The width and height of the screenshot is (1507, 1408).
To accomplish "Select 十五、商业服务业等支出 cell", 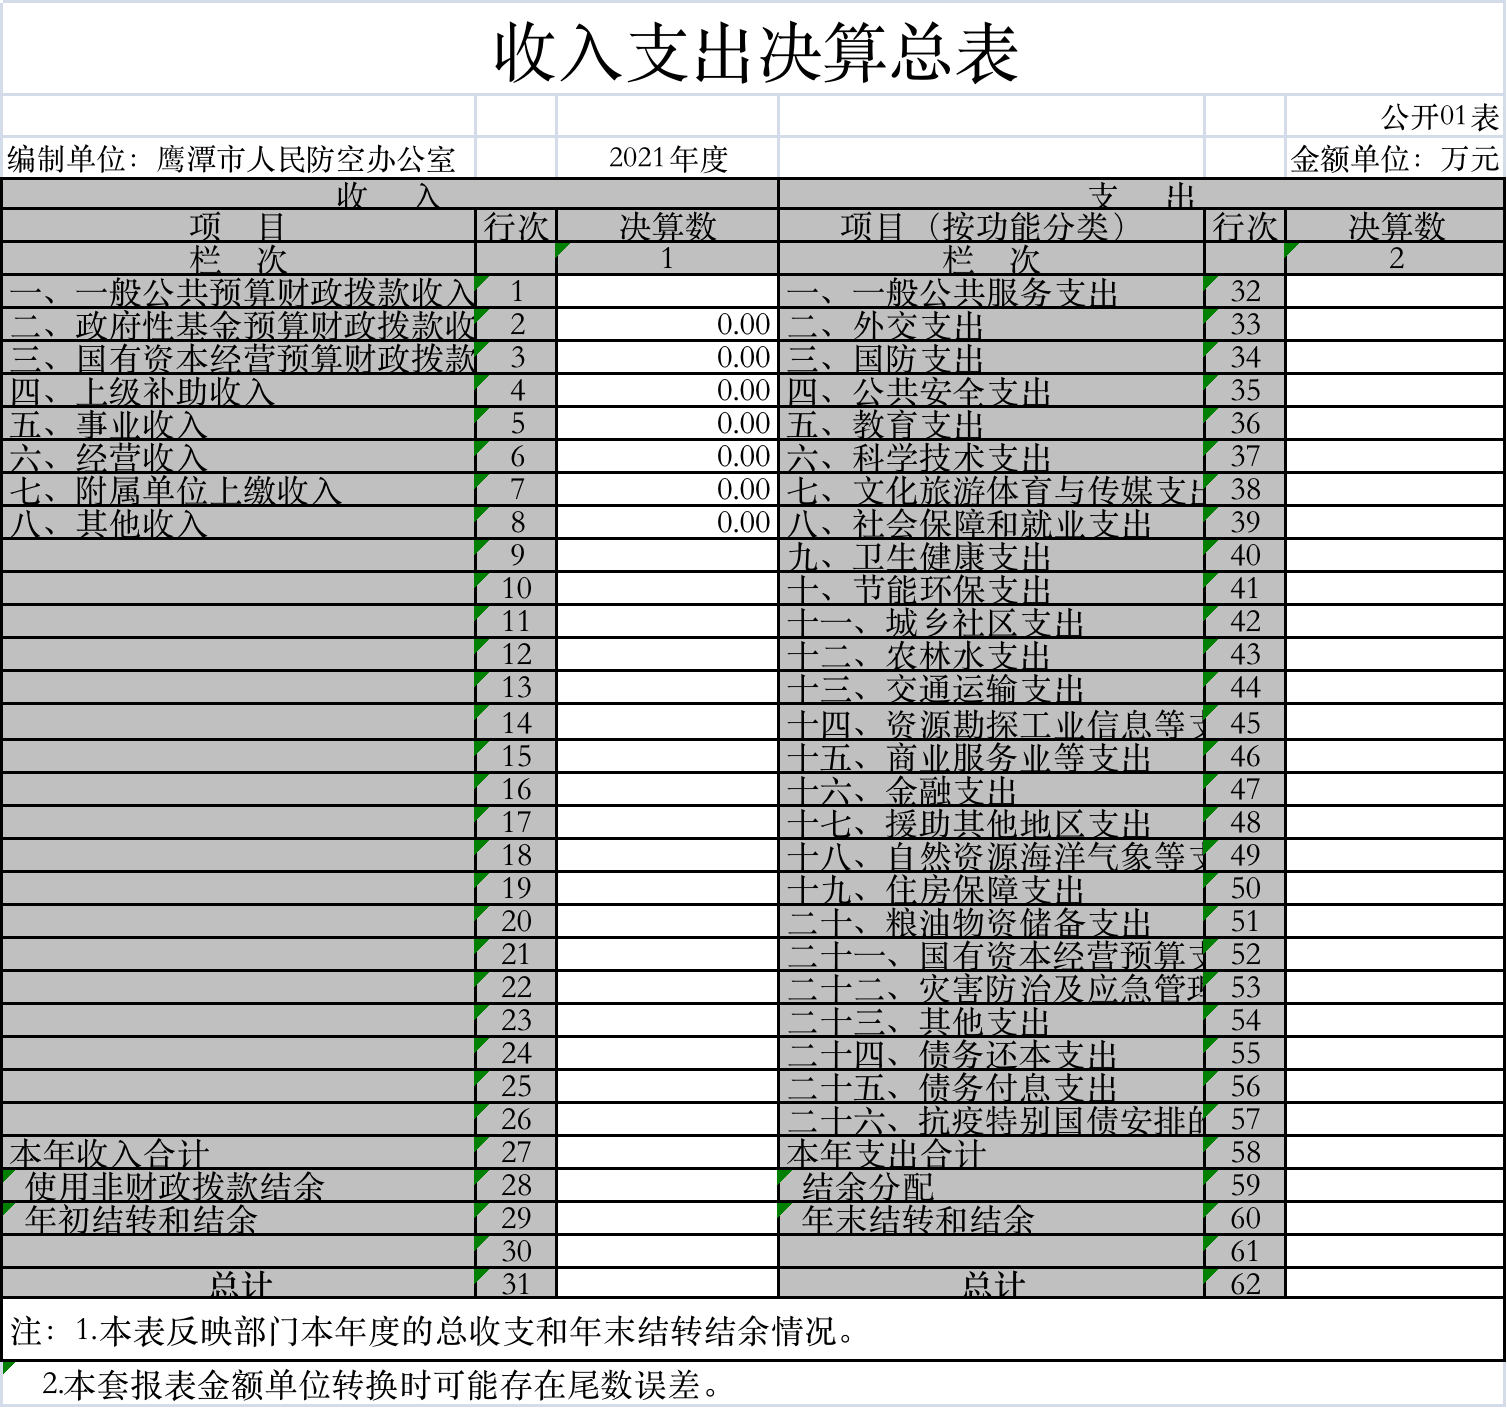I will (x=992, y=757).
